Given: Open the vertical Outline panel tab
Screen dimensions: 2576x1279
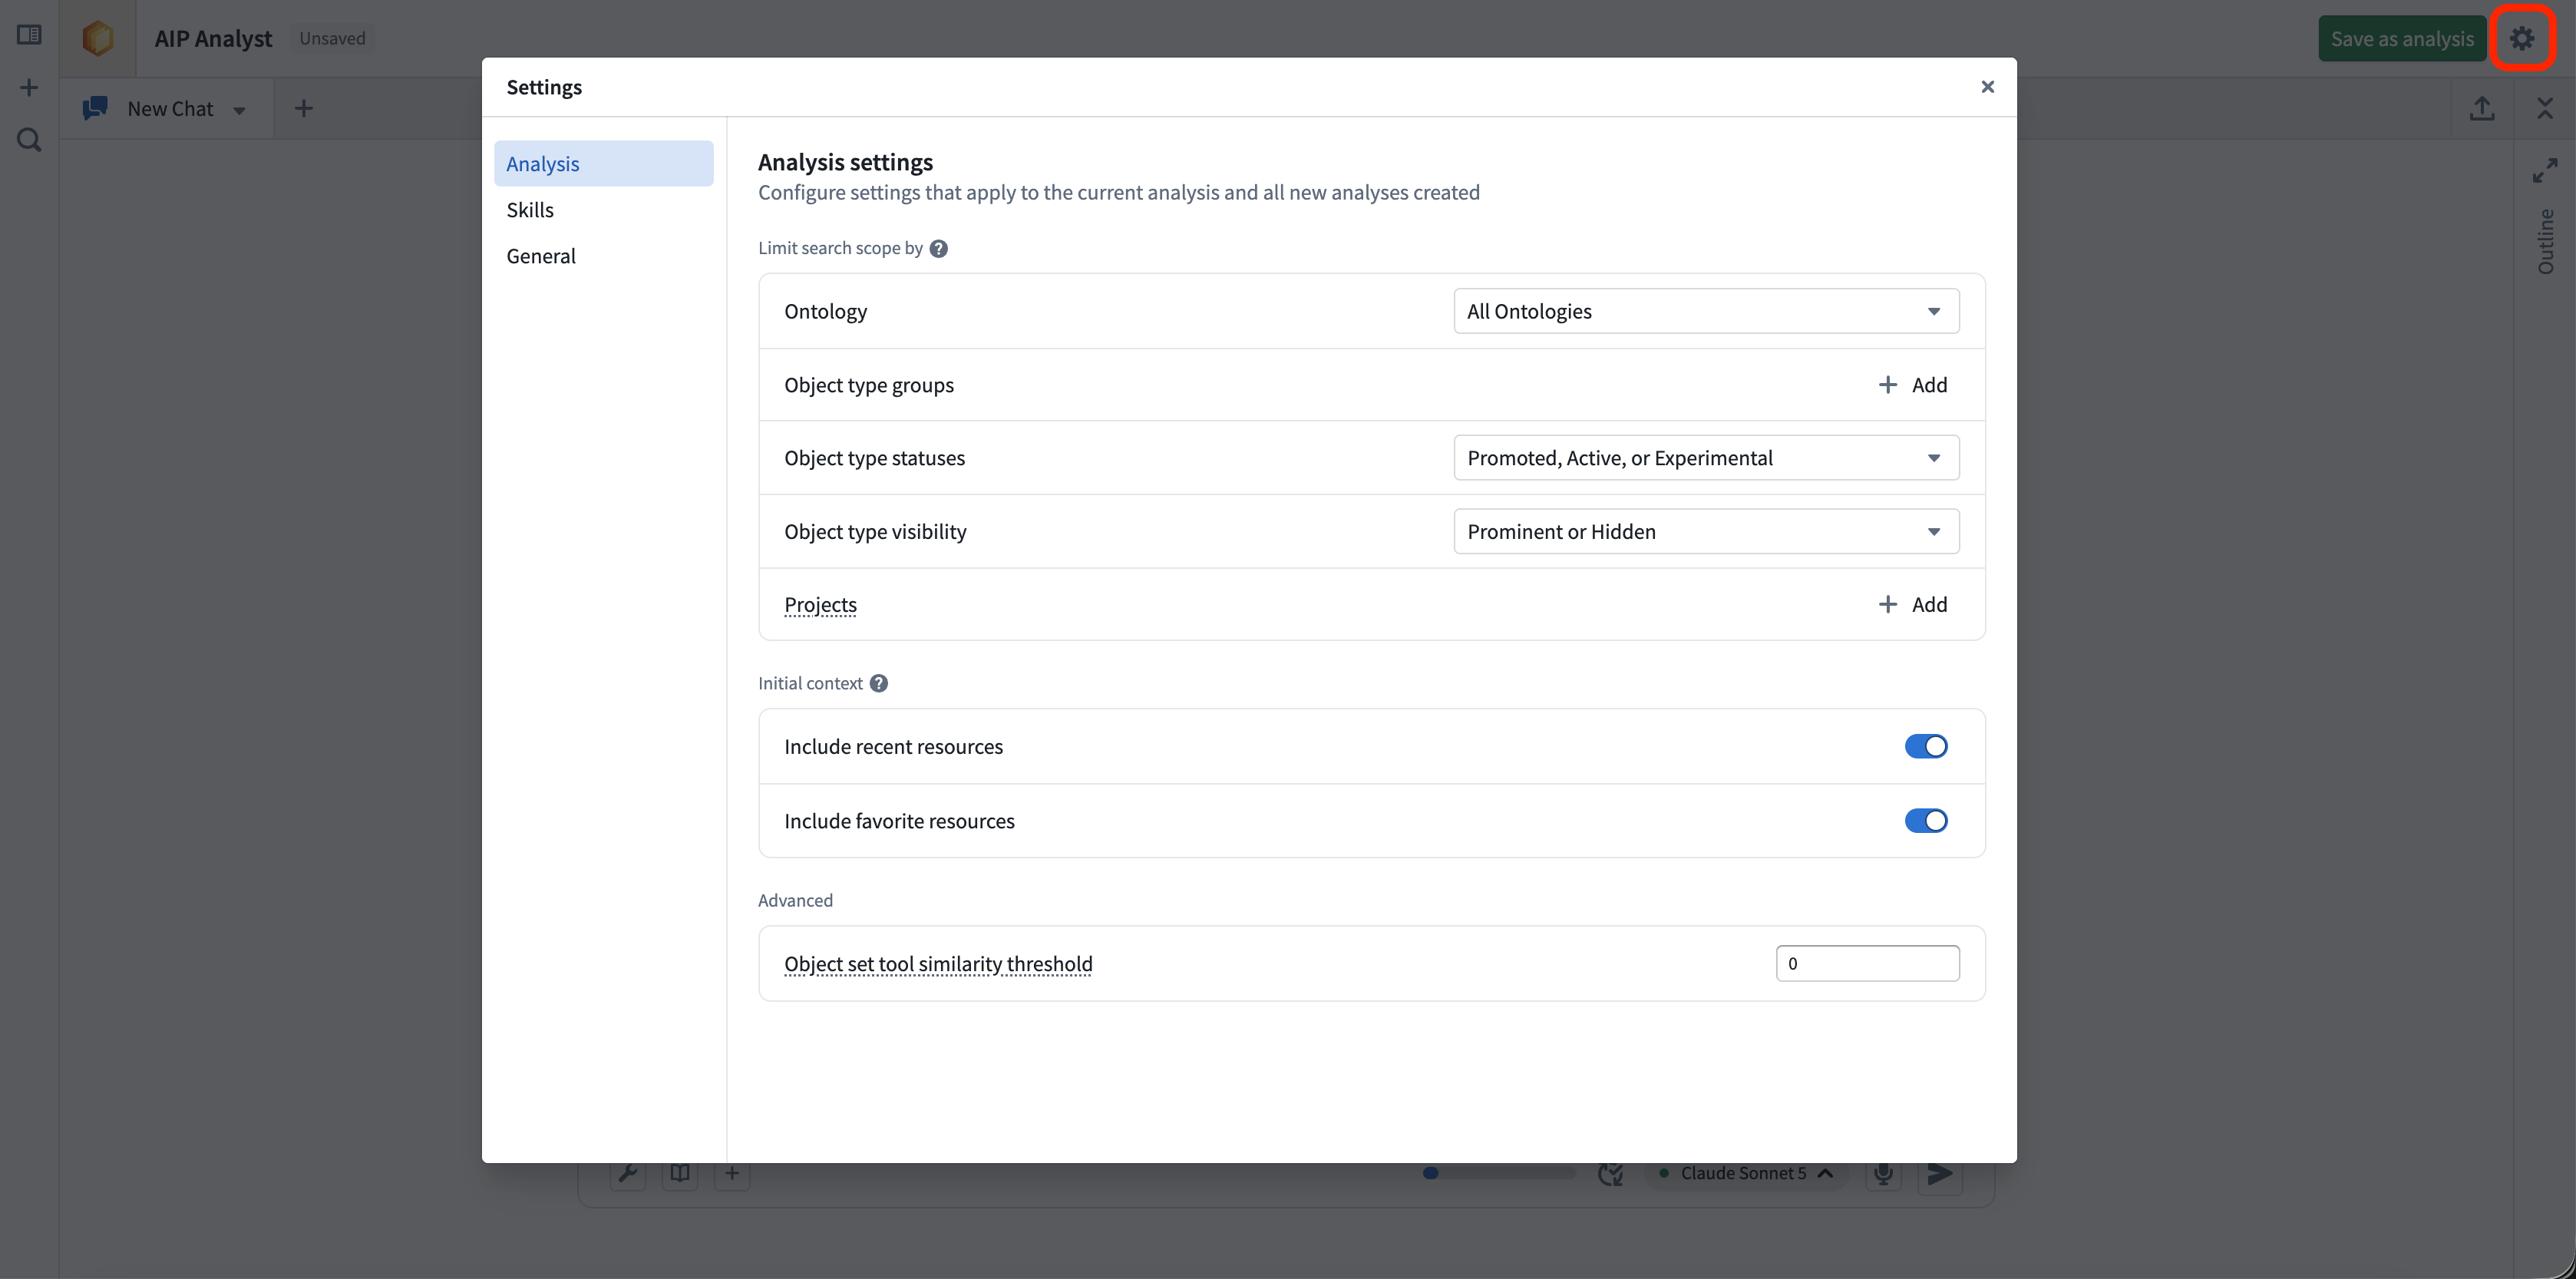Looking at the screenshot, I should click(2545, 241).
